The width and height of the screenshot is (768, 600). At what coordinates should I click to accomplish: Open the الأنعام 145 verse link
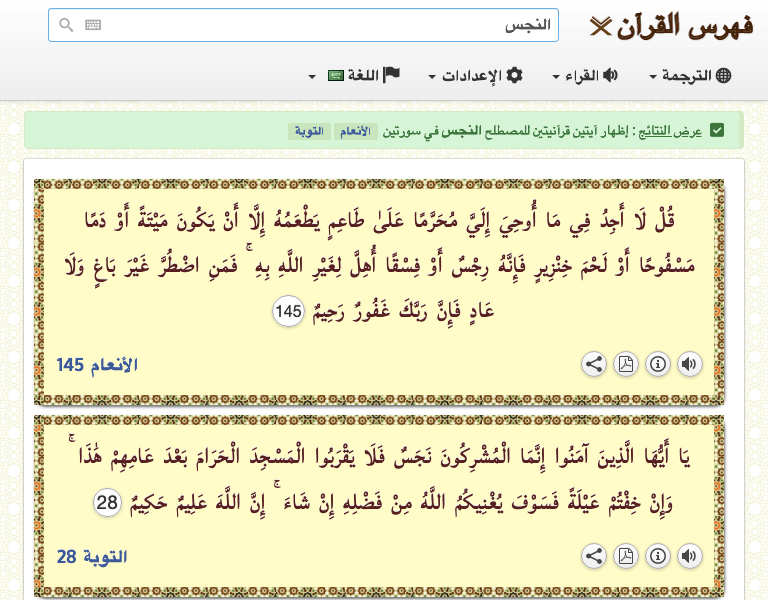point(97,364)
